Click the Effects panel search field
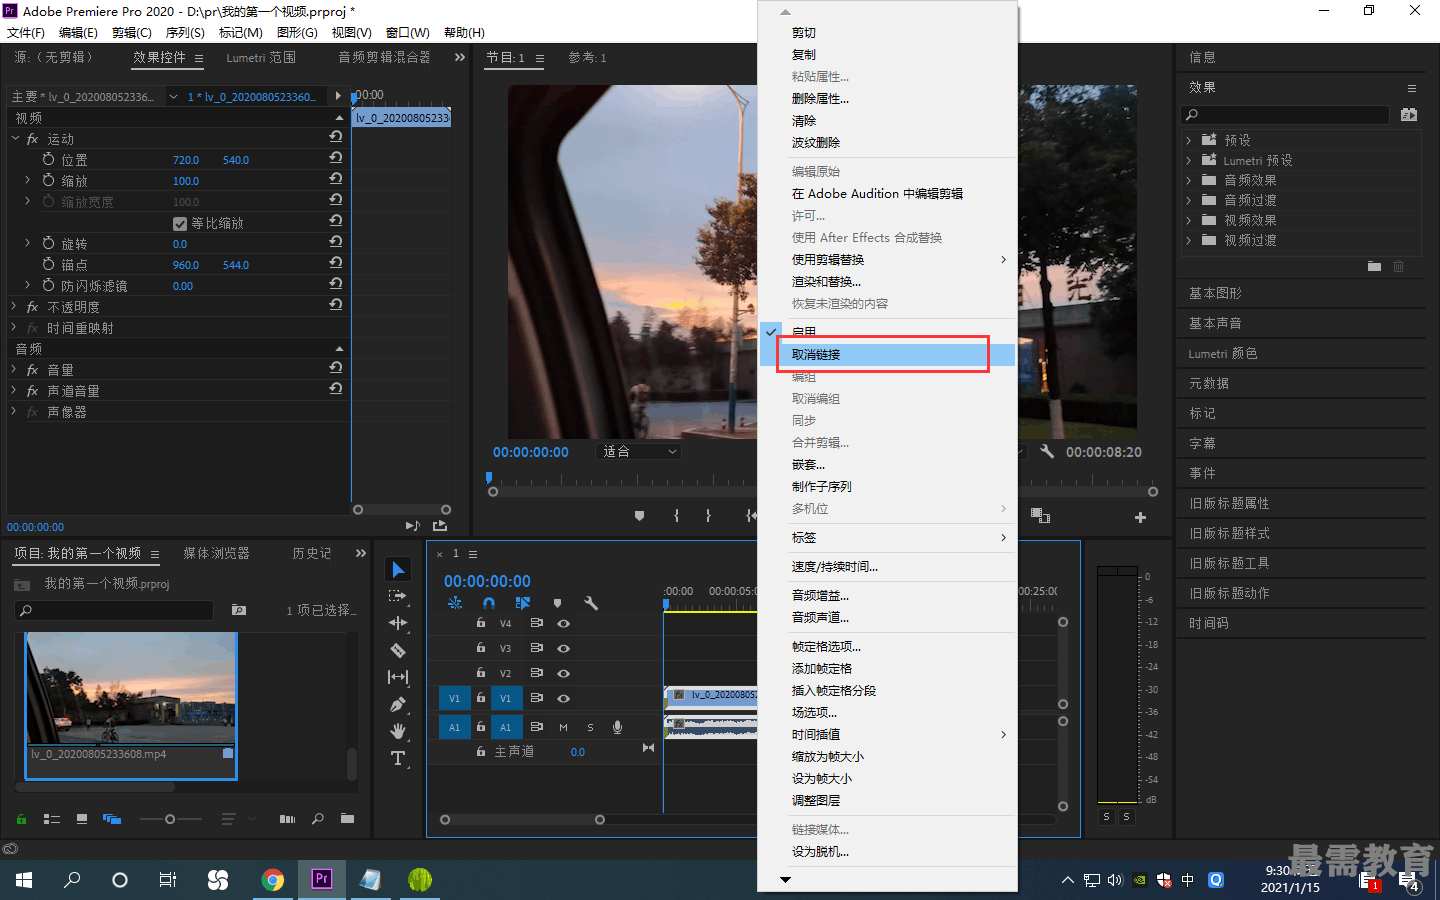The image size is (1440, 900). coord(1285,115)
